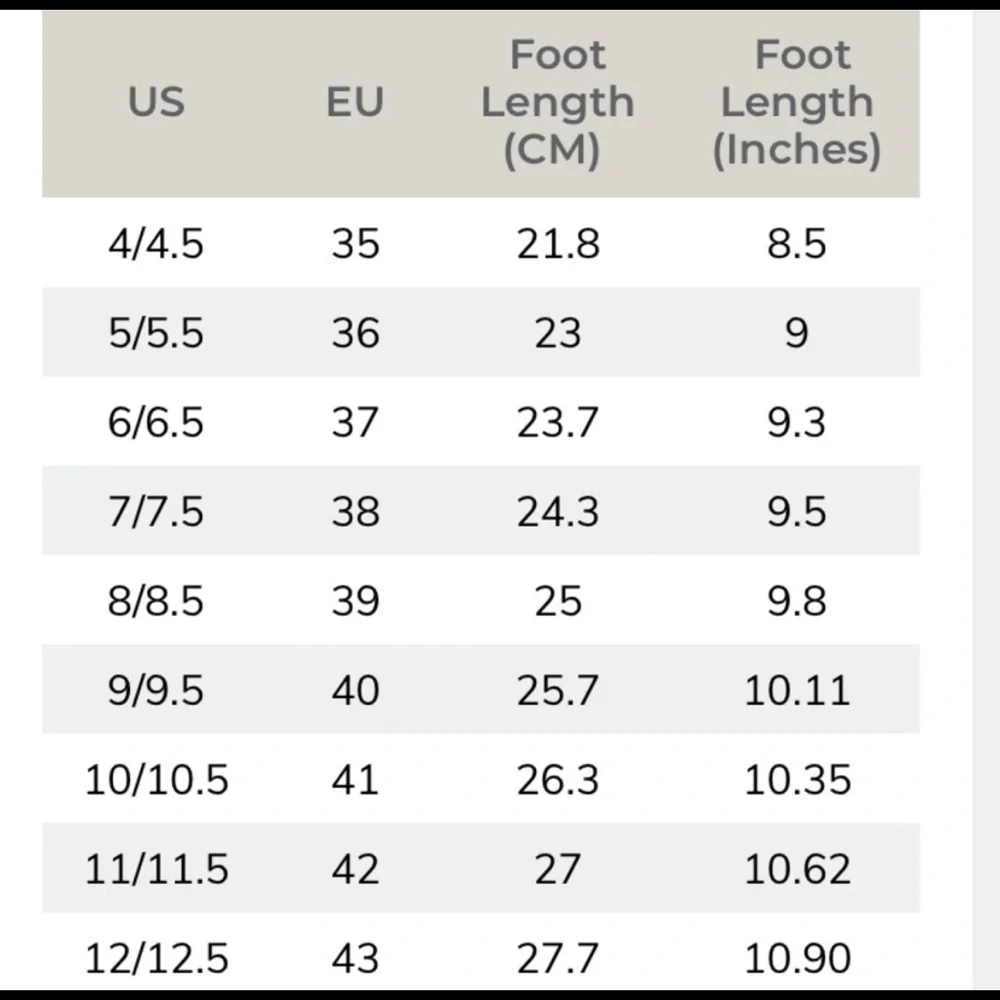
Task: Select the 10.11 inches value
Action: coord(797,690)
